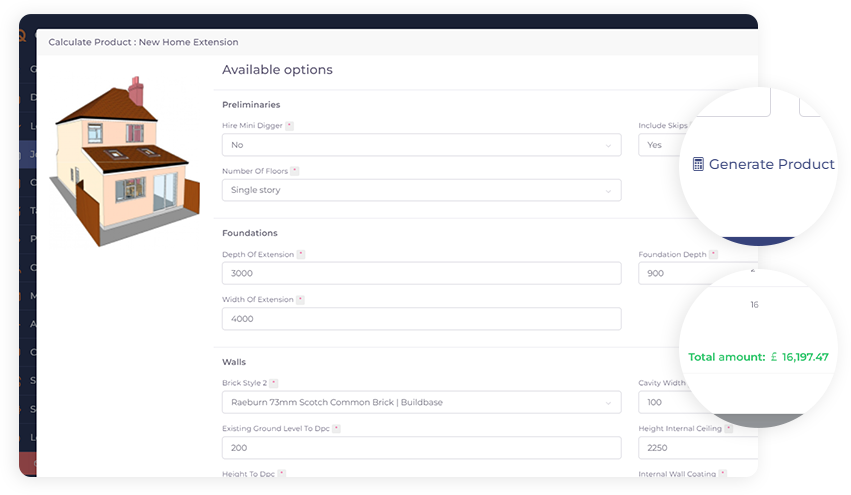Viewport: 851px width, 495px height.
Task: Expand the Number Of Floors dropdown
Action: click(x=420, y=190)
